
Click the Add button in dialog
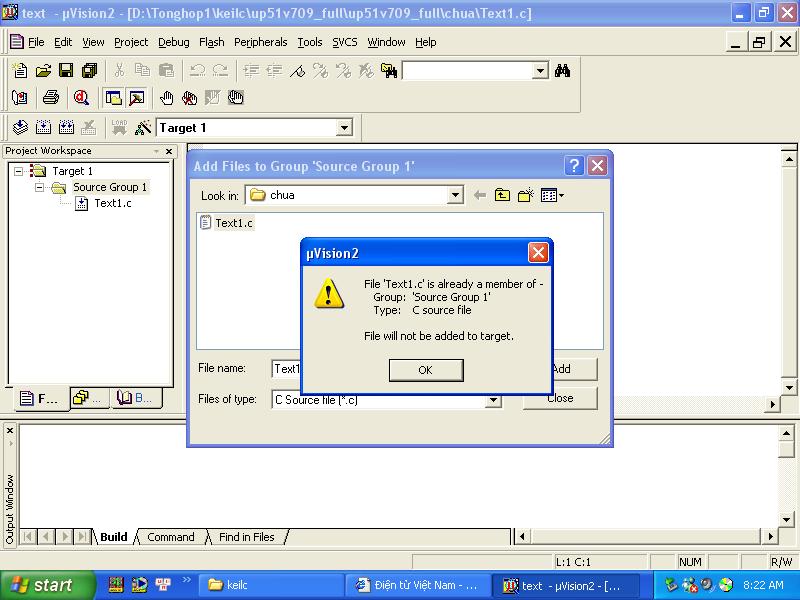pyautogui.click(x=575, y=369)
